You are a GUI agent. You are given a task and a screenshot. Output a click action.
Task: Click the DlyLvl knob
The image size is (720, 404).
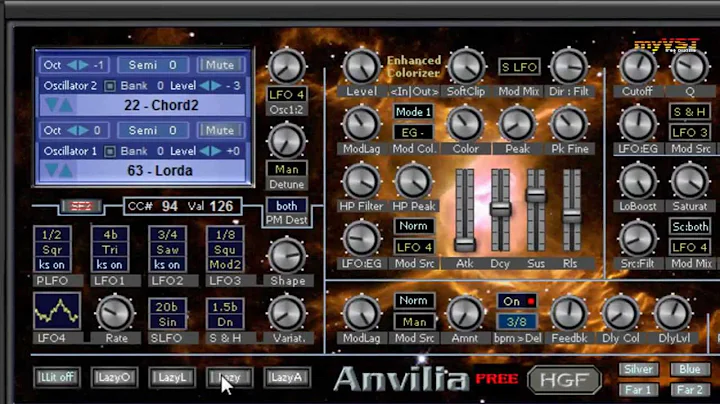point(673,314)
